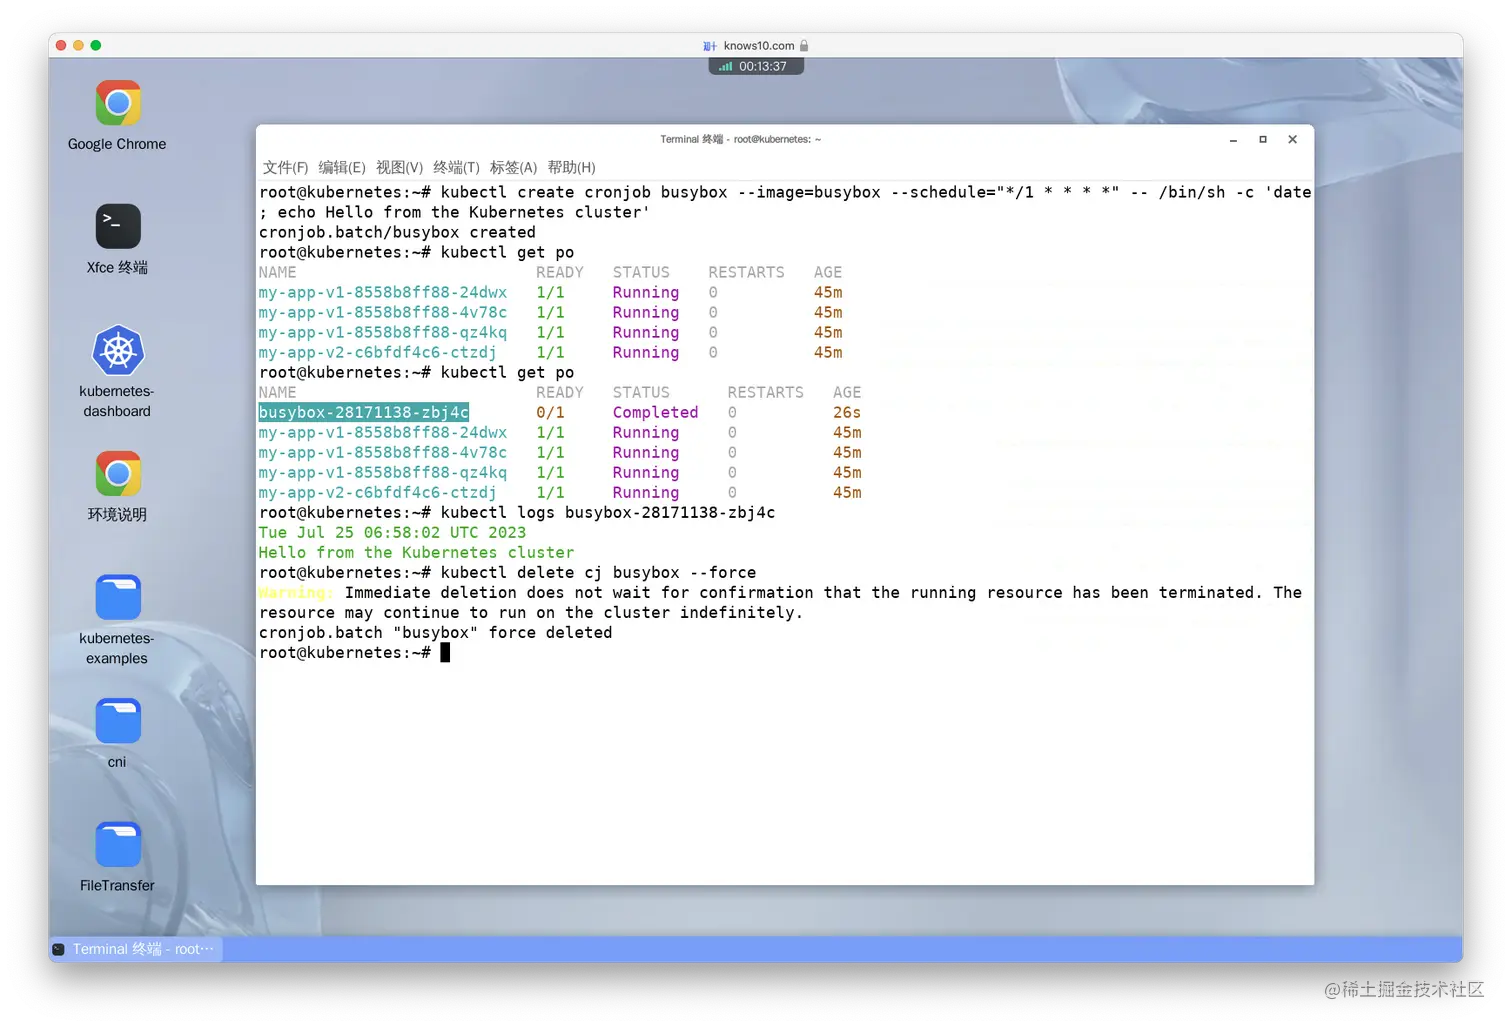The height and width of the screenshot is (1027, 1512).
Task: Open the 编辑(E) menu
Action: [x=342, y=167]
